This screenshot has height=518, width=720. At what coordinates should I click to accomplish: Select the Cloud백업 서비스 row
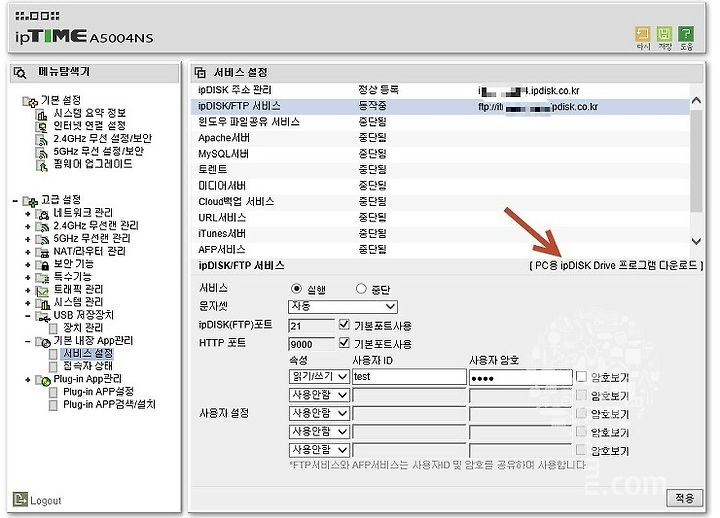[x=440, y=202]
